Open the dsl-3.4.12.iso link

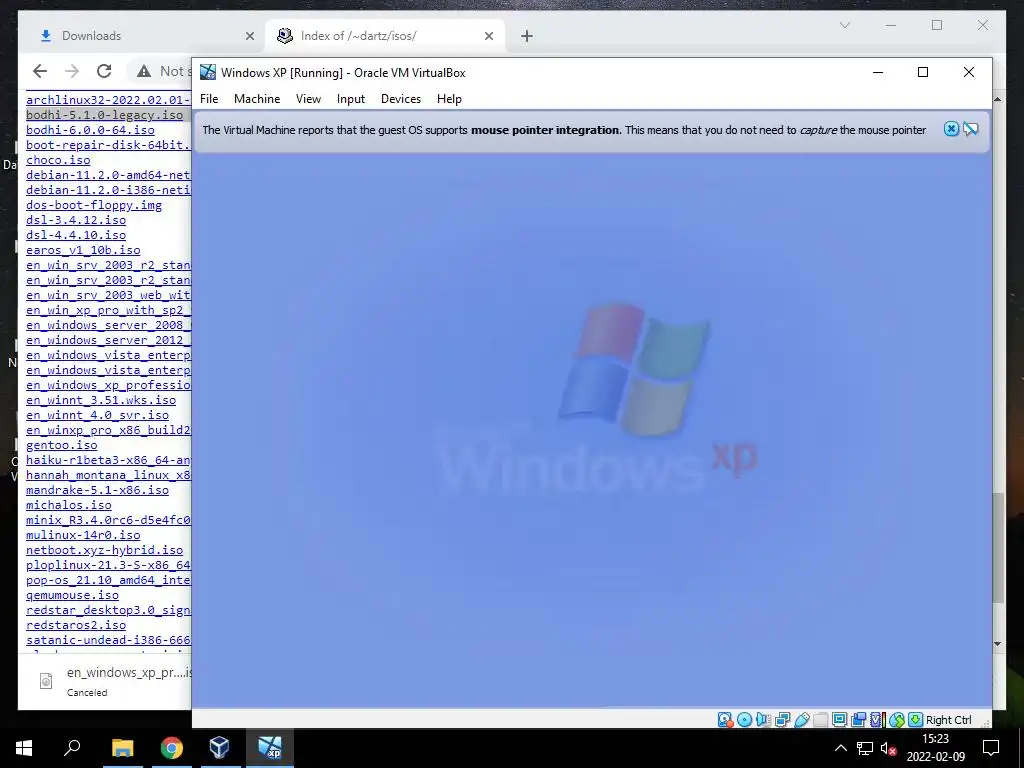[x=76, y=220]
